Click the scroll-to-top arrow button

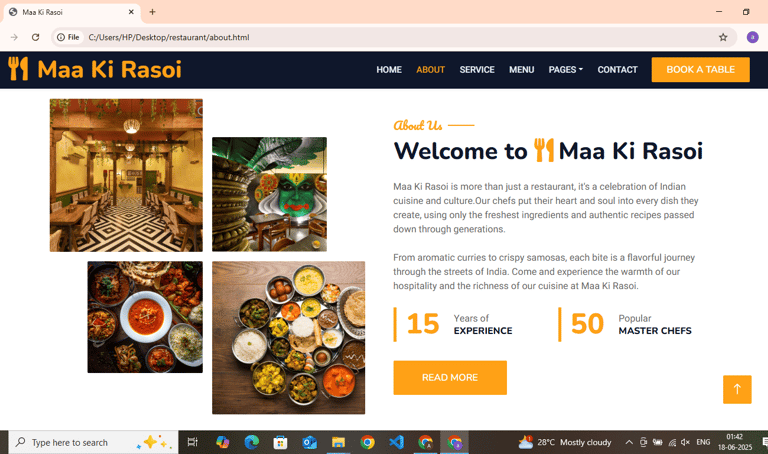tap(737, 389)
